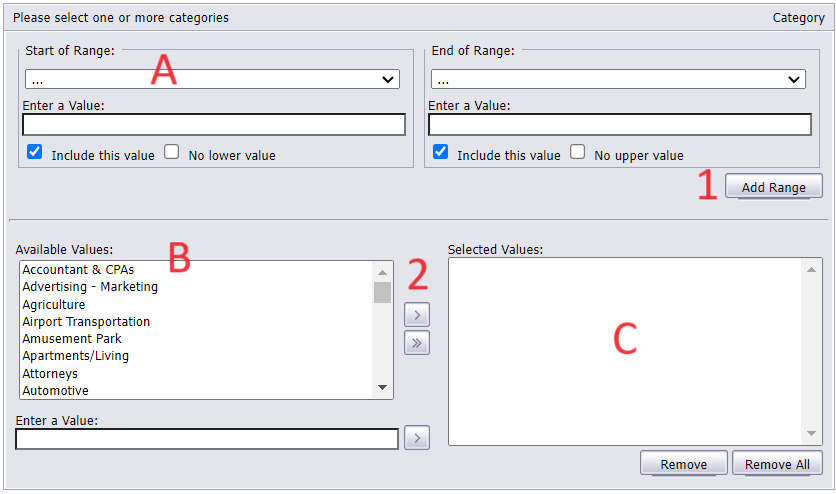Screen dimensions: 836x494
Task: Uncheck Include this value under Start of Range
Action: pyautogui.click(x=35, y=152)
